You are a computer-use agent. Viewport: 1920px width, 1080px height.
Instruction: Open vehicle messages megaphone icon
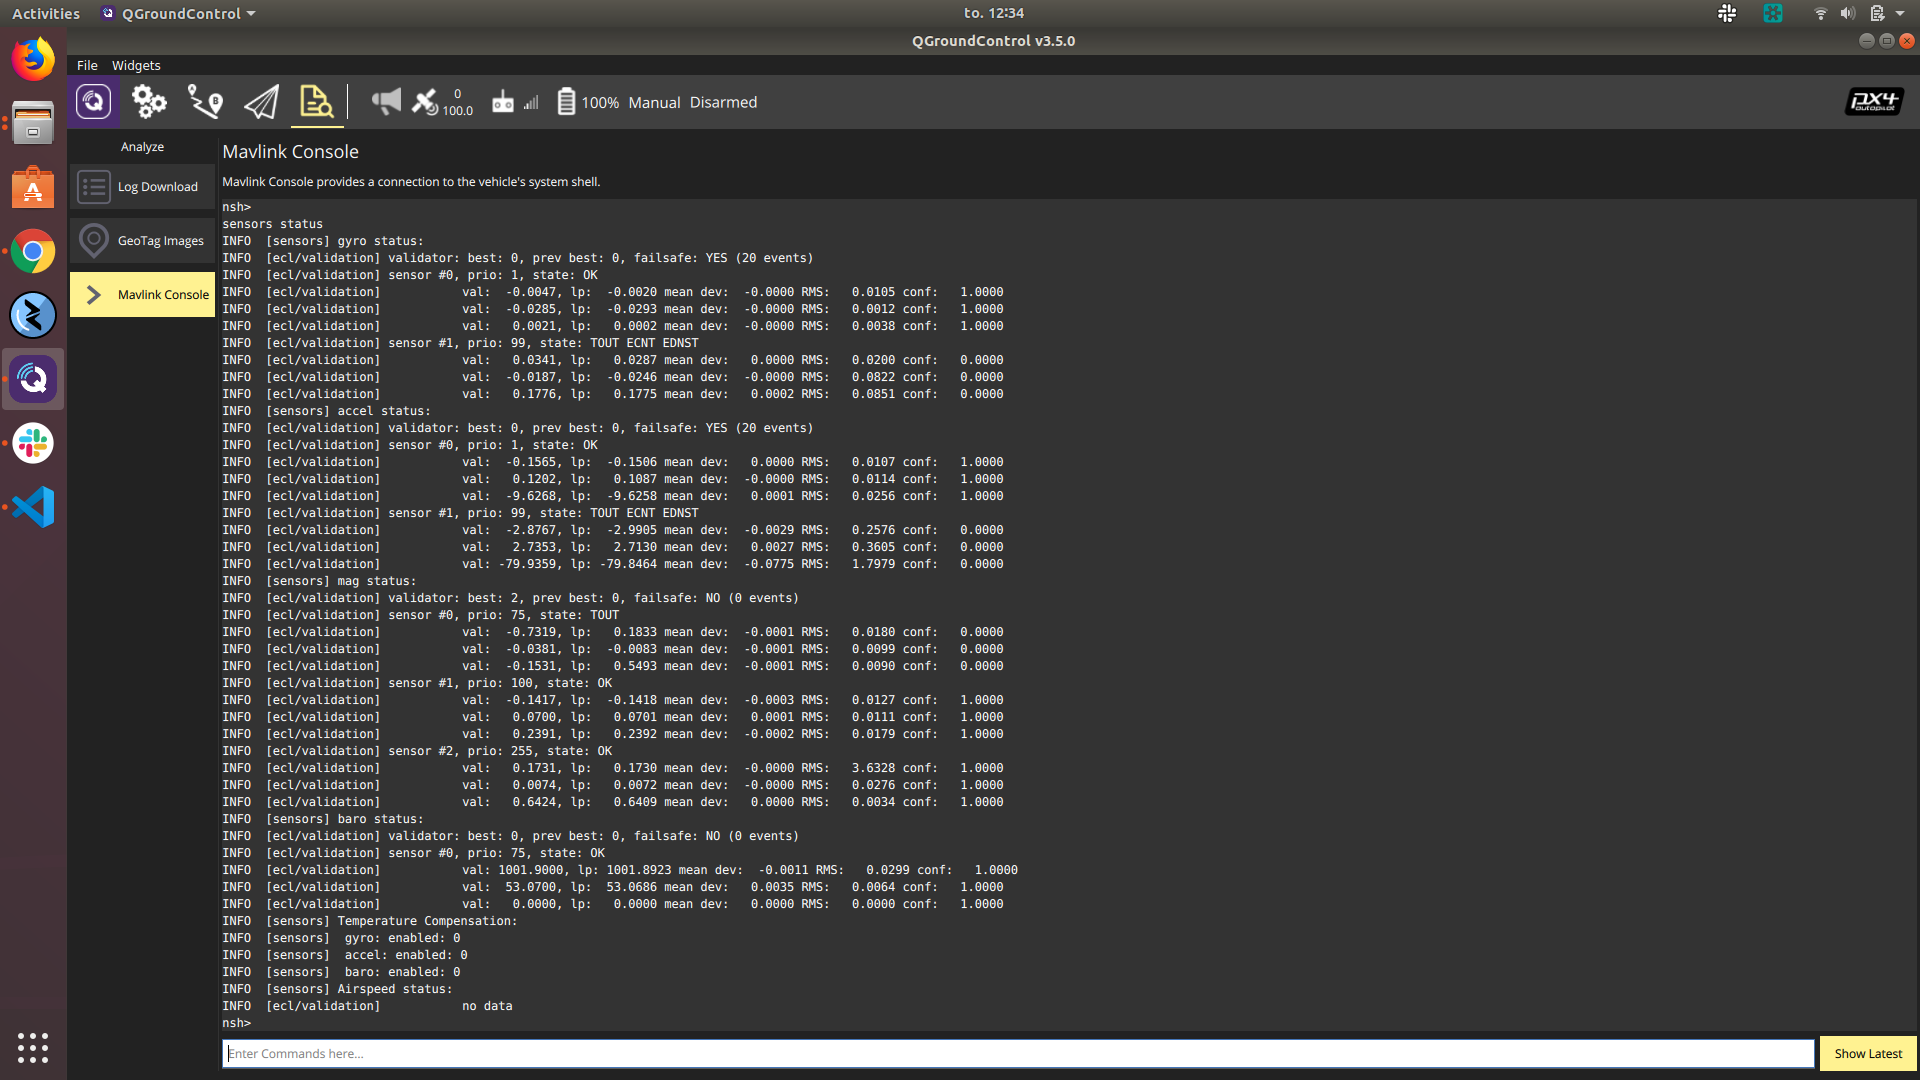coord(385,101)
